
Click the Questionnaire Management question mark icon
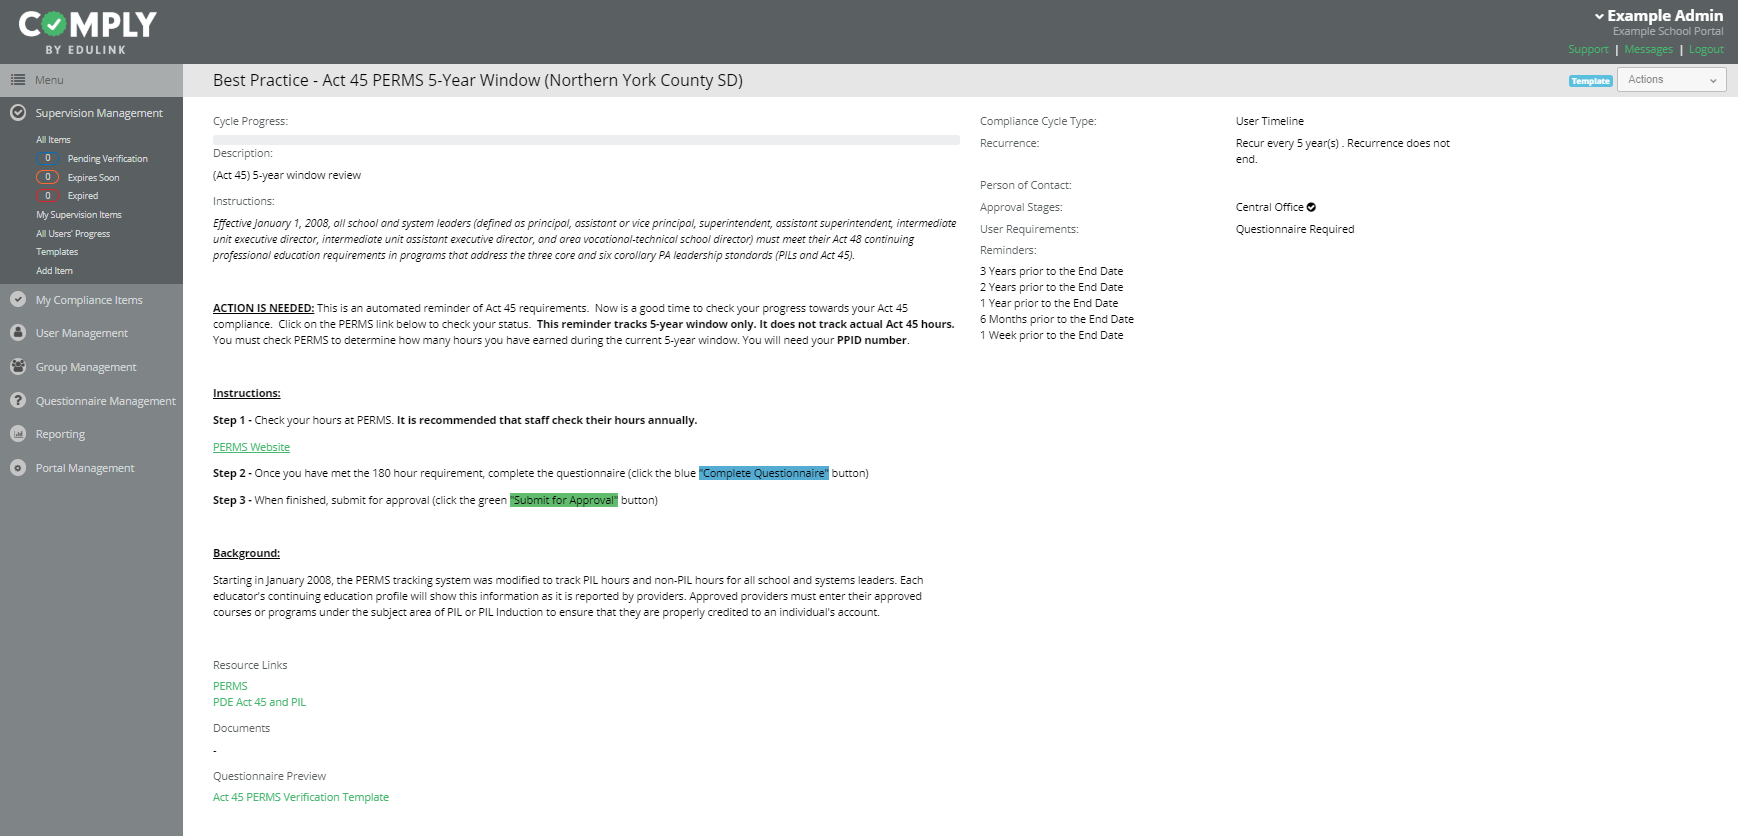18,400
